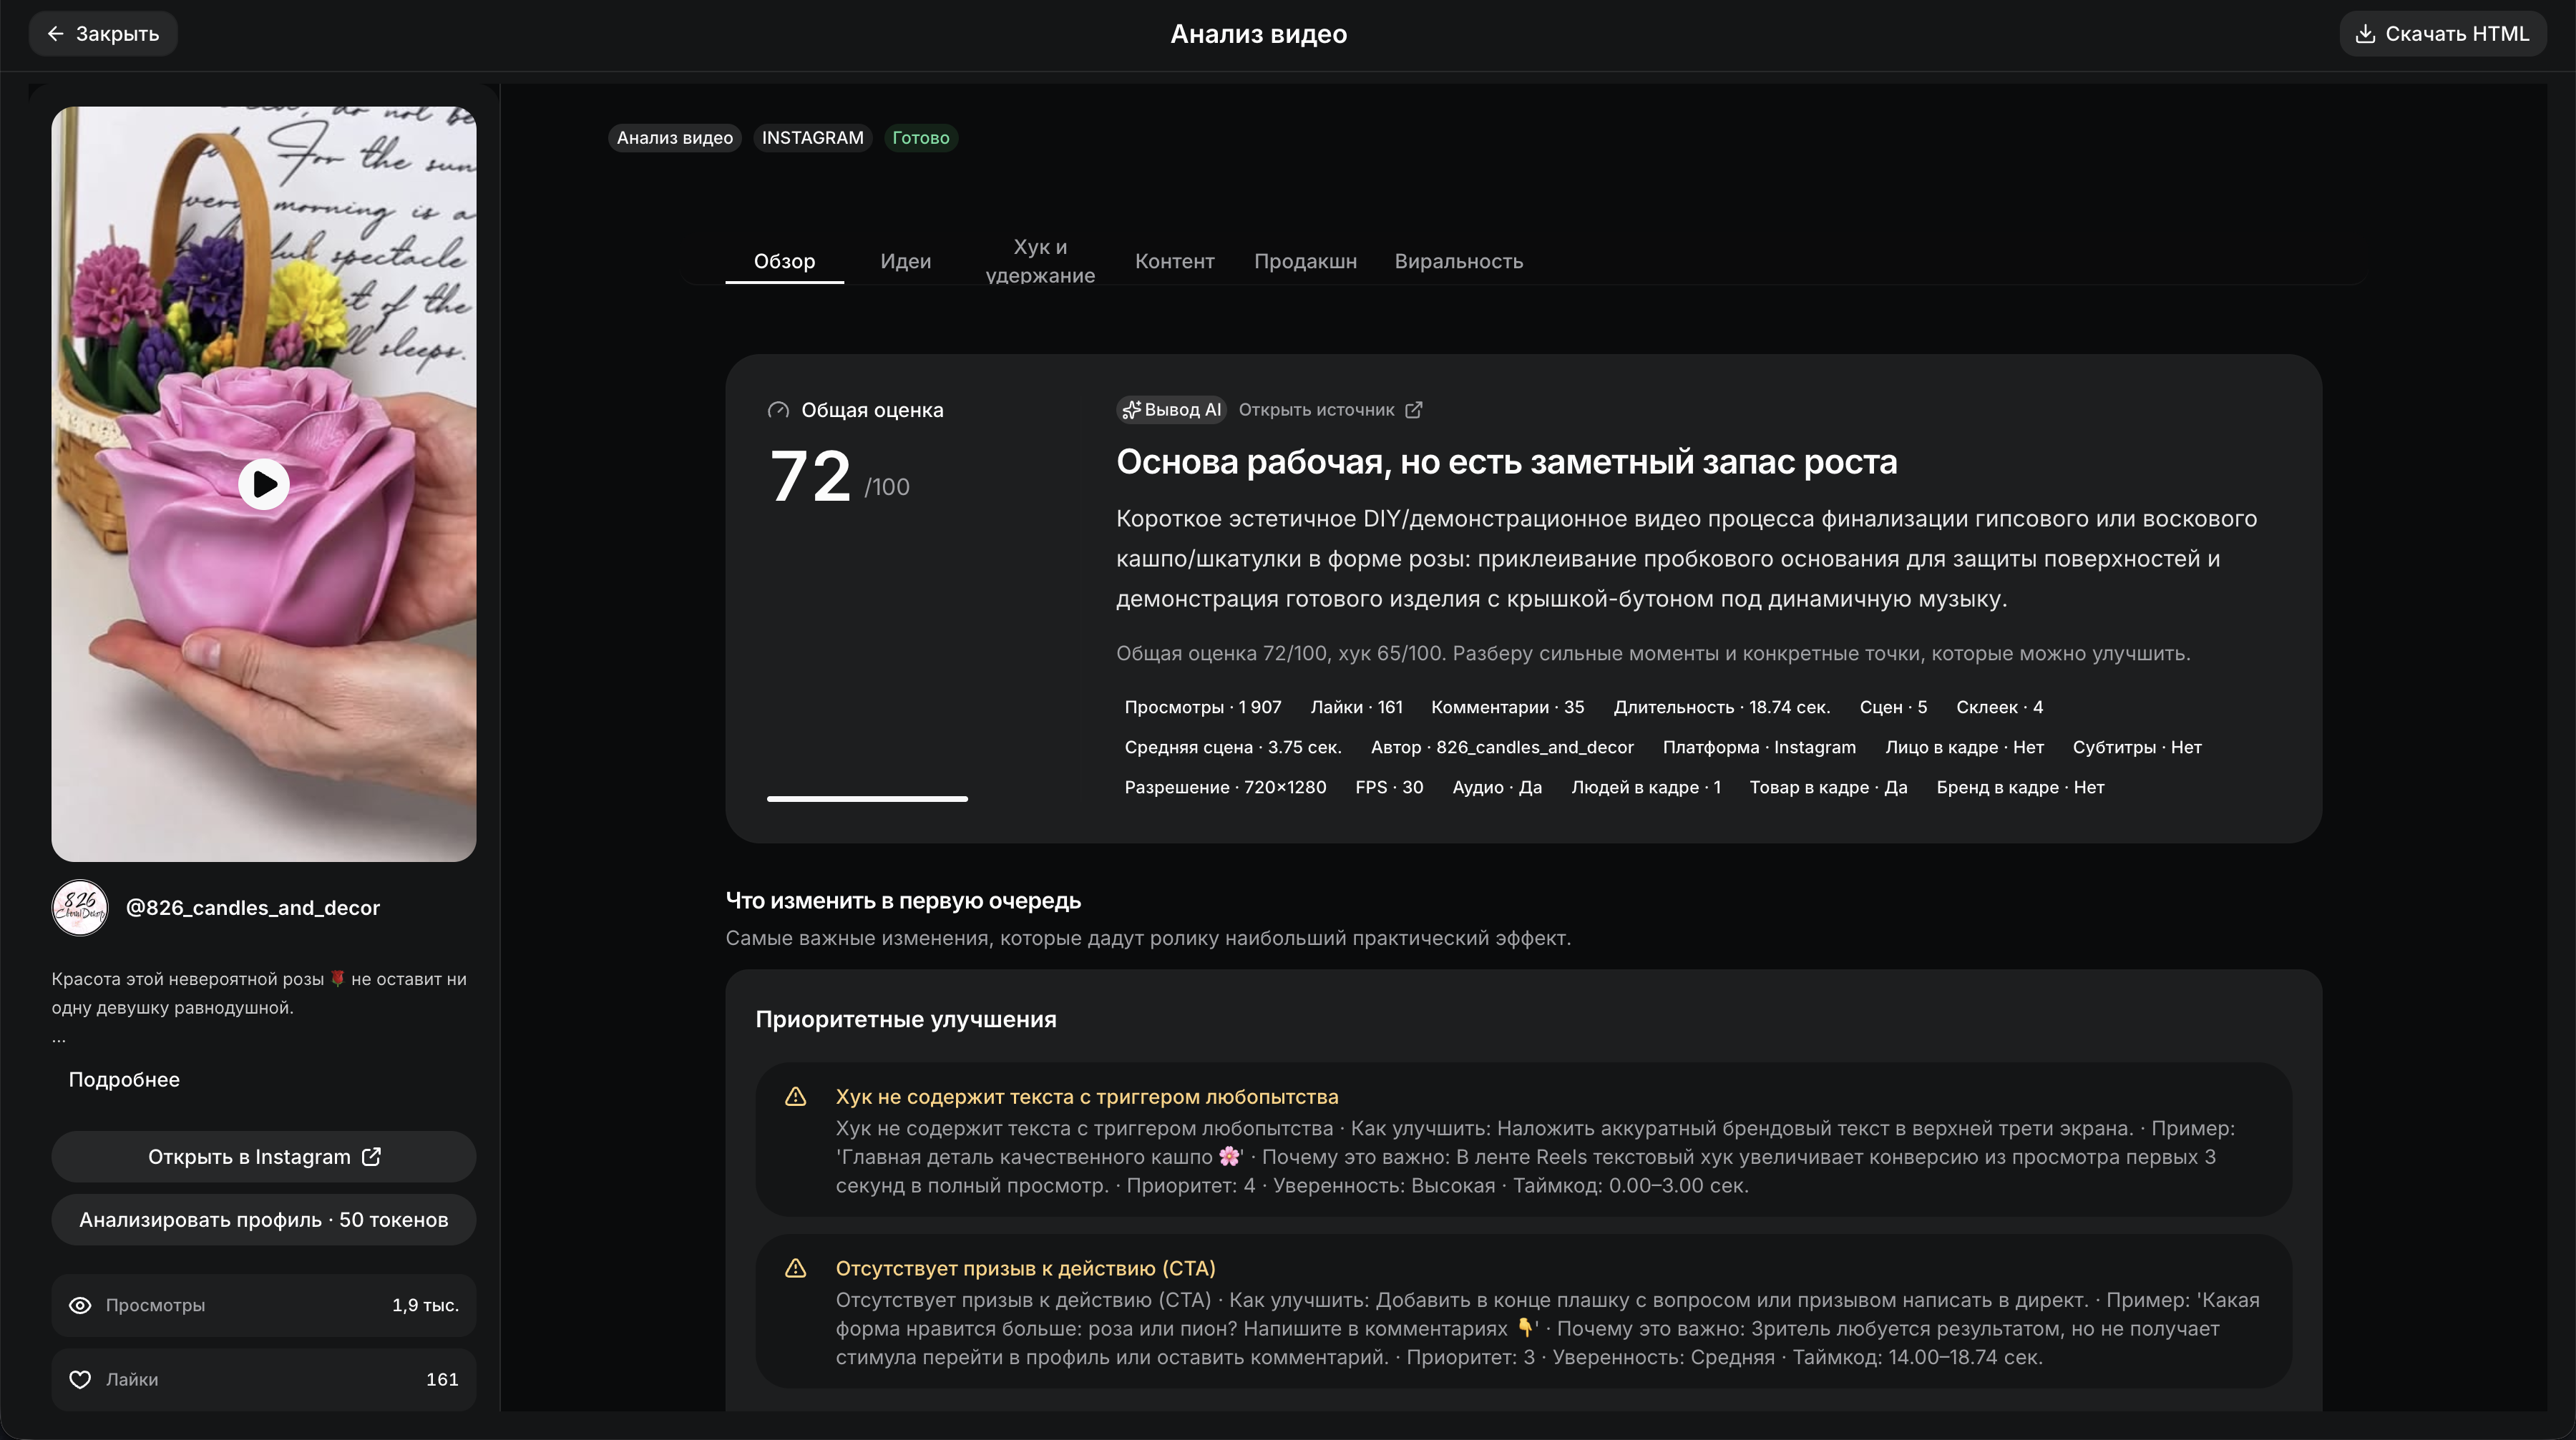2576x1440 pixels.
Task: Open the @826_candles_and_decor username link
Action: (253, 908)
